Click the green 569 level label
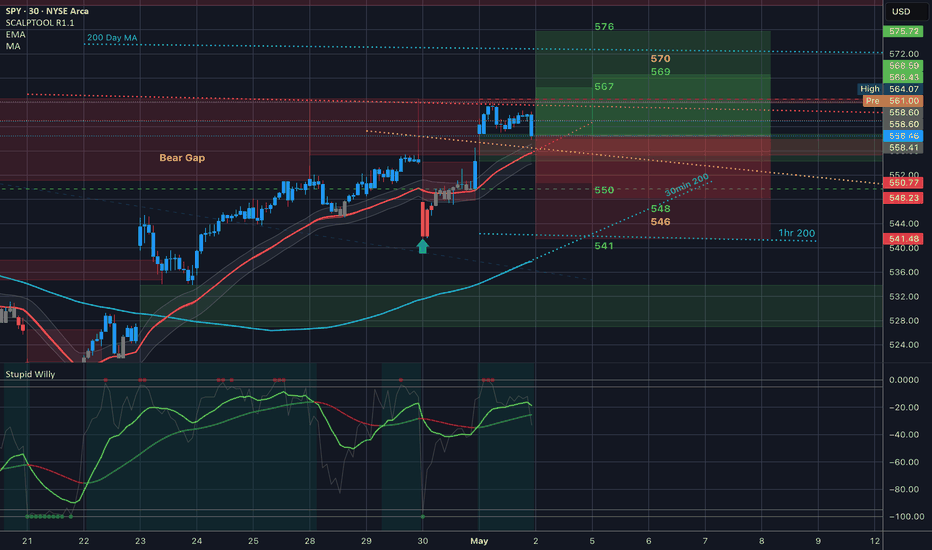Image resolution: width=932 pixels, height=550 pixels. pyautogui.click(x=660, y=72)
